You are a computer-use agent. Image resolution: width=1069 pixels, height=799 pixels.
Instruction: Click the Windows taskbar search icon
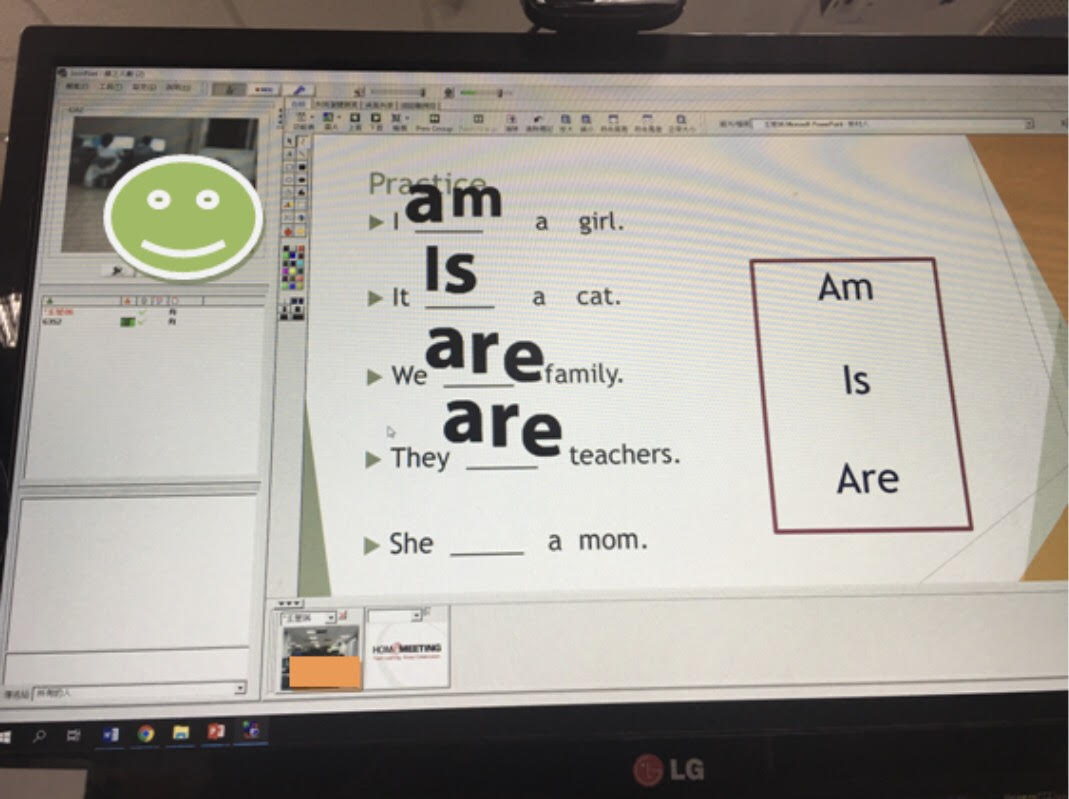(40, 735)
